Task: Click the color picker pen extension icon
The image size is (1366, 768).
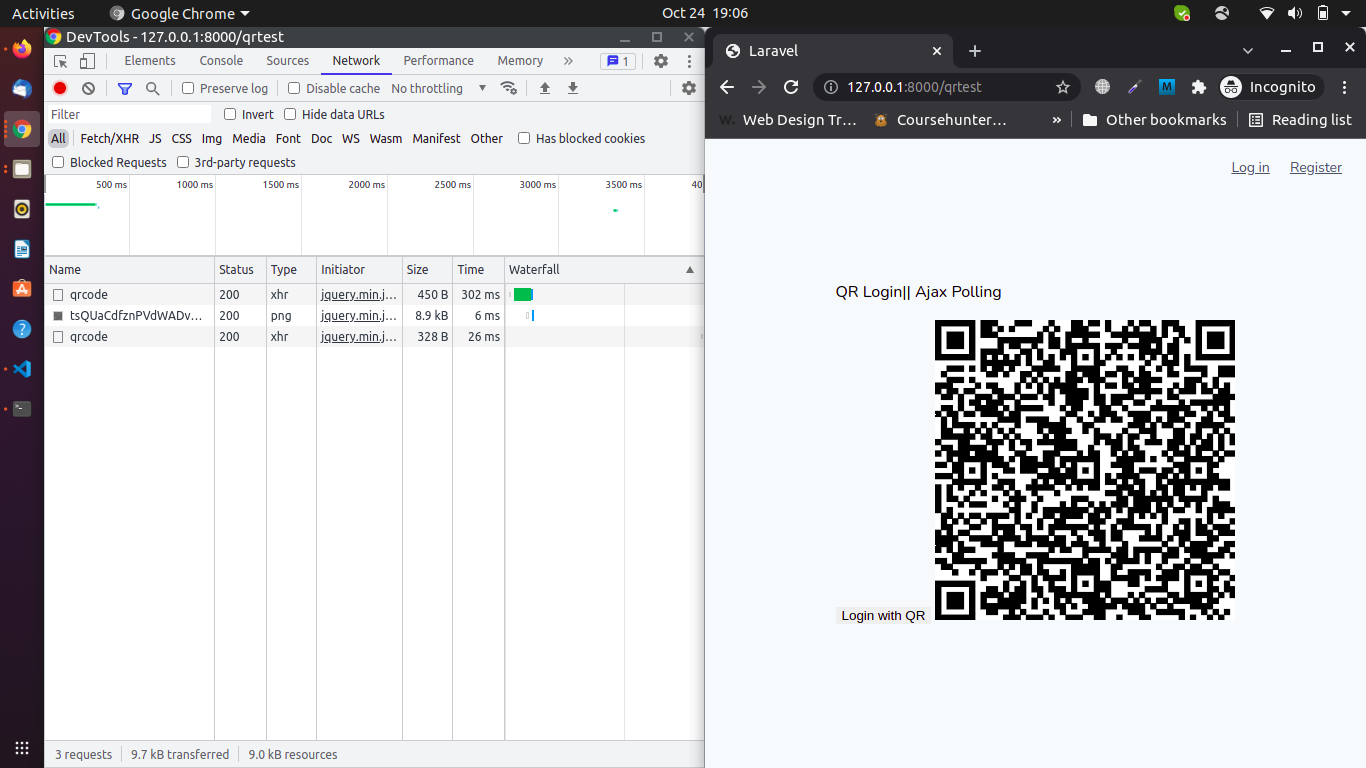Action: click(x=1134, y=87)
